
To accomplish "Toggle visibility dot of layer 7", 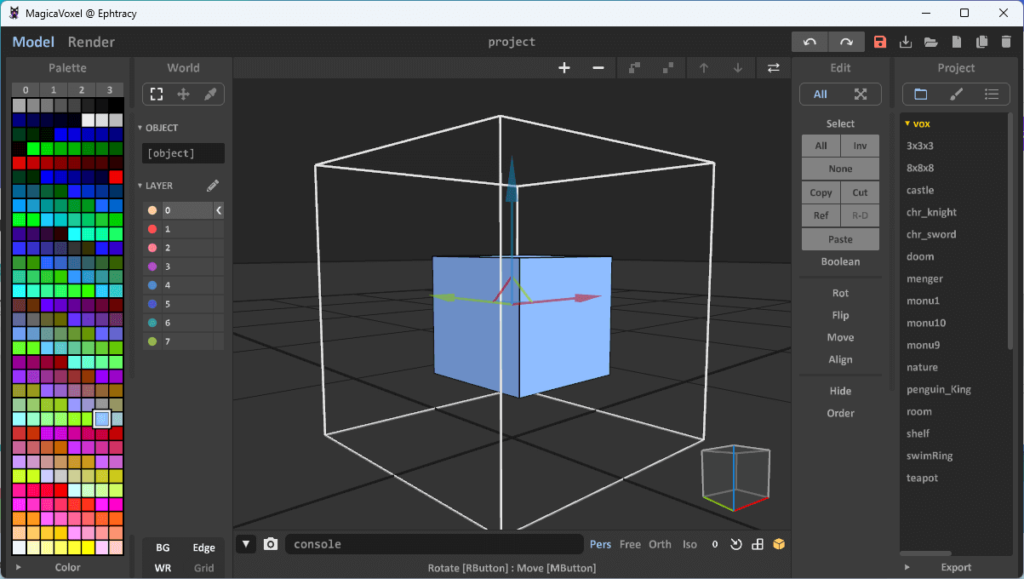I will click(152, 341).
